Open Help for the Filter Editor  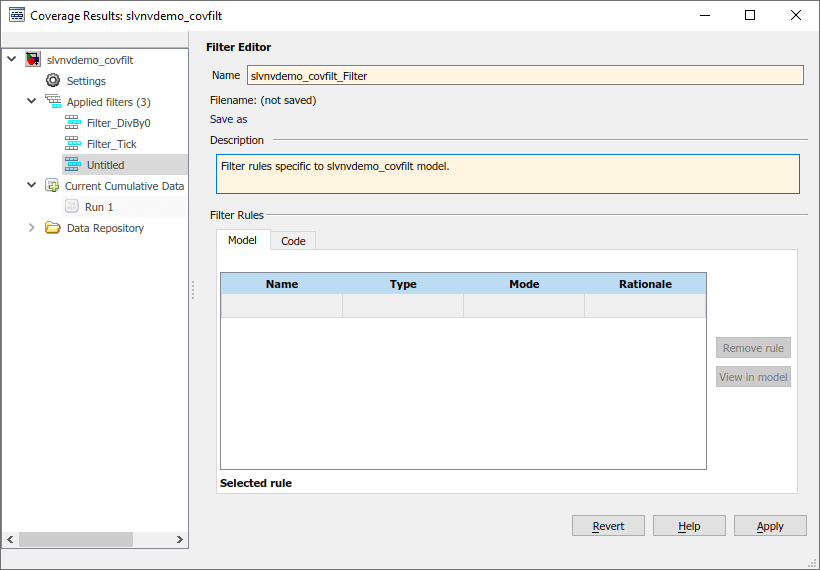tap(689, 526)
